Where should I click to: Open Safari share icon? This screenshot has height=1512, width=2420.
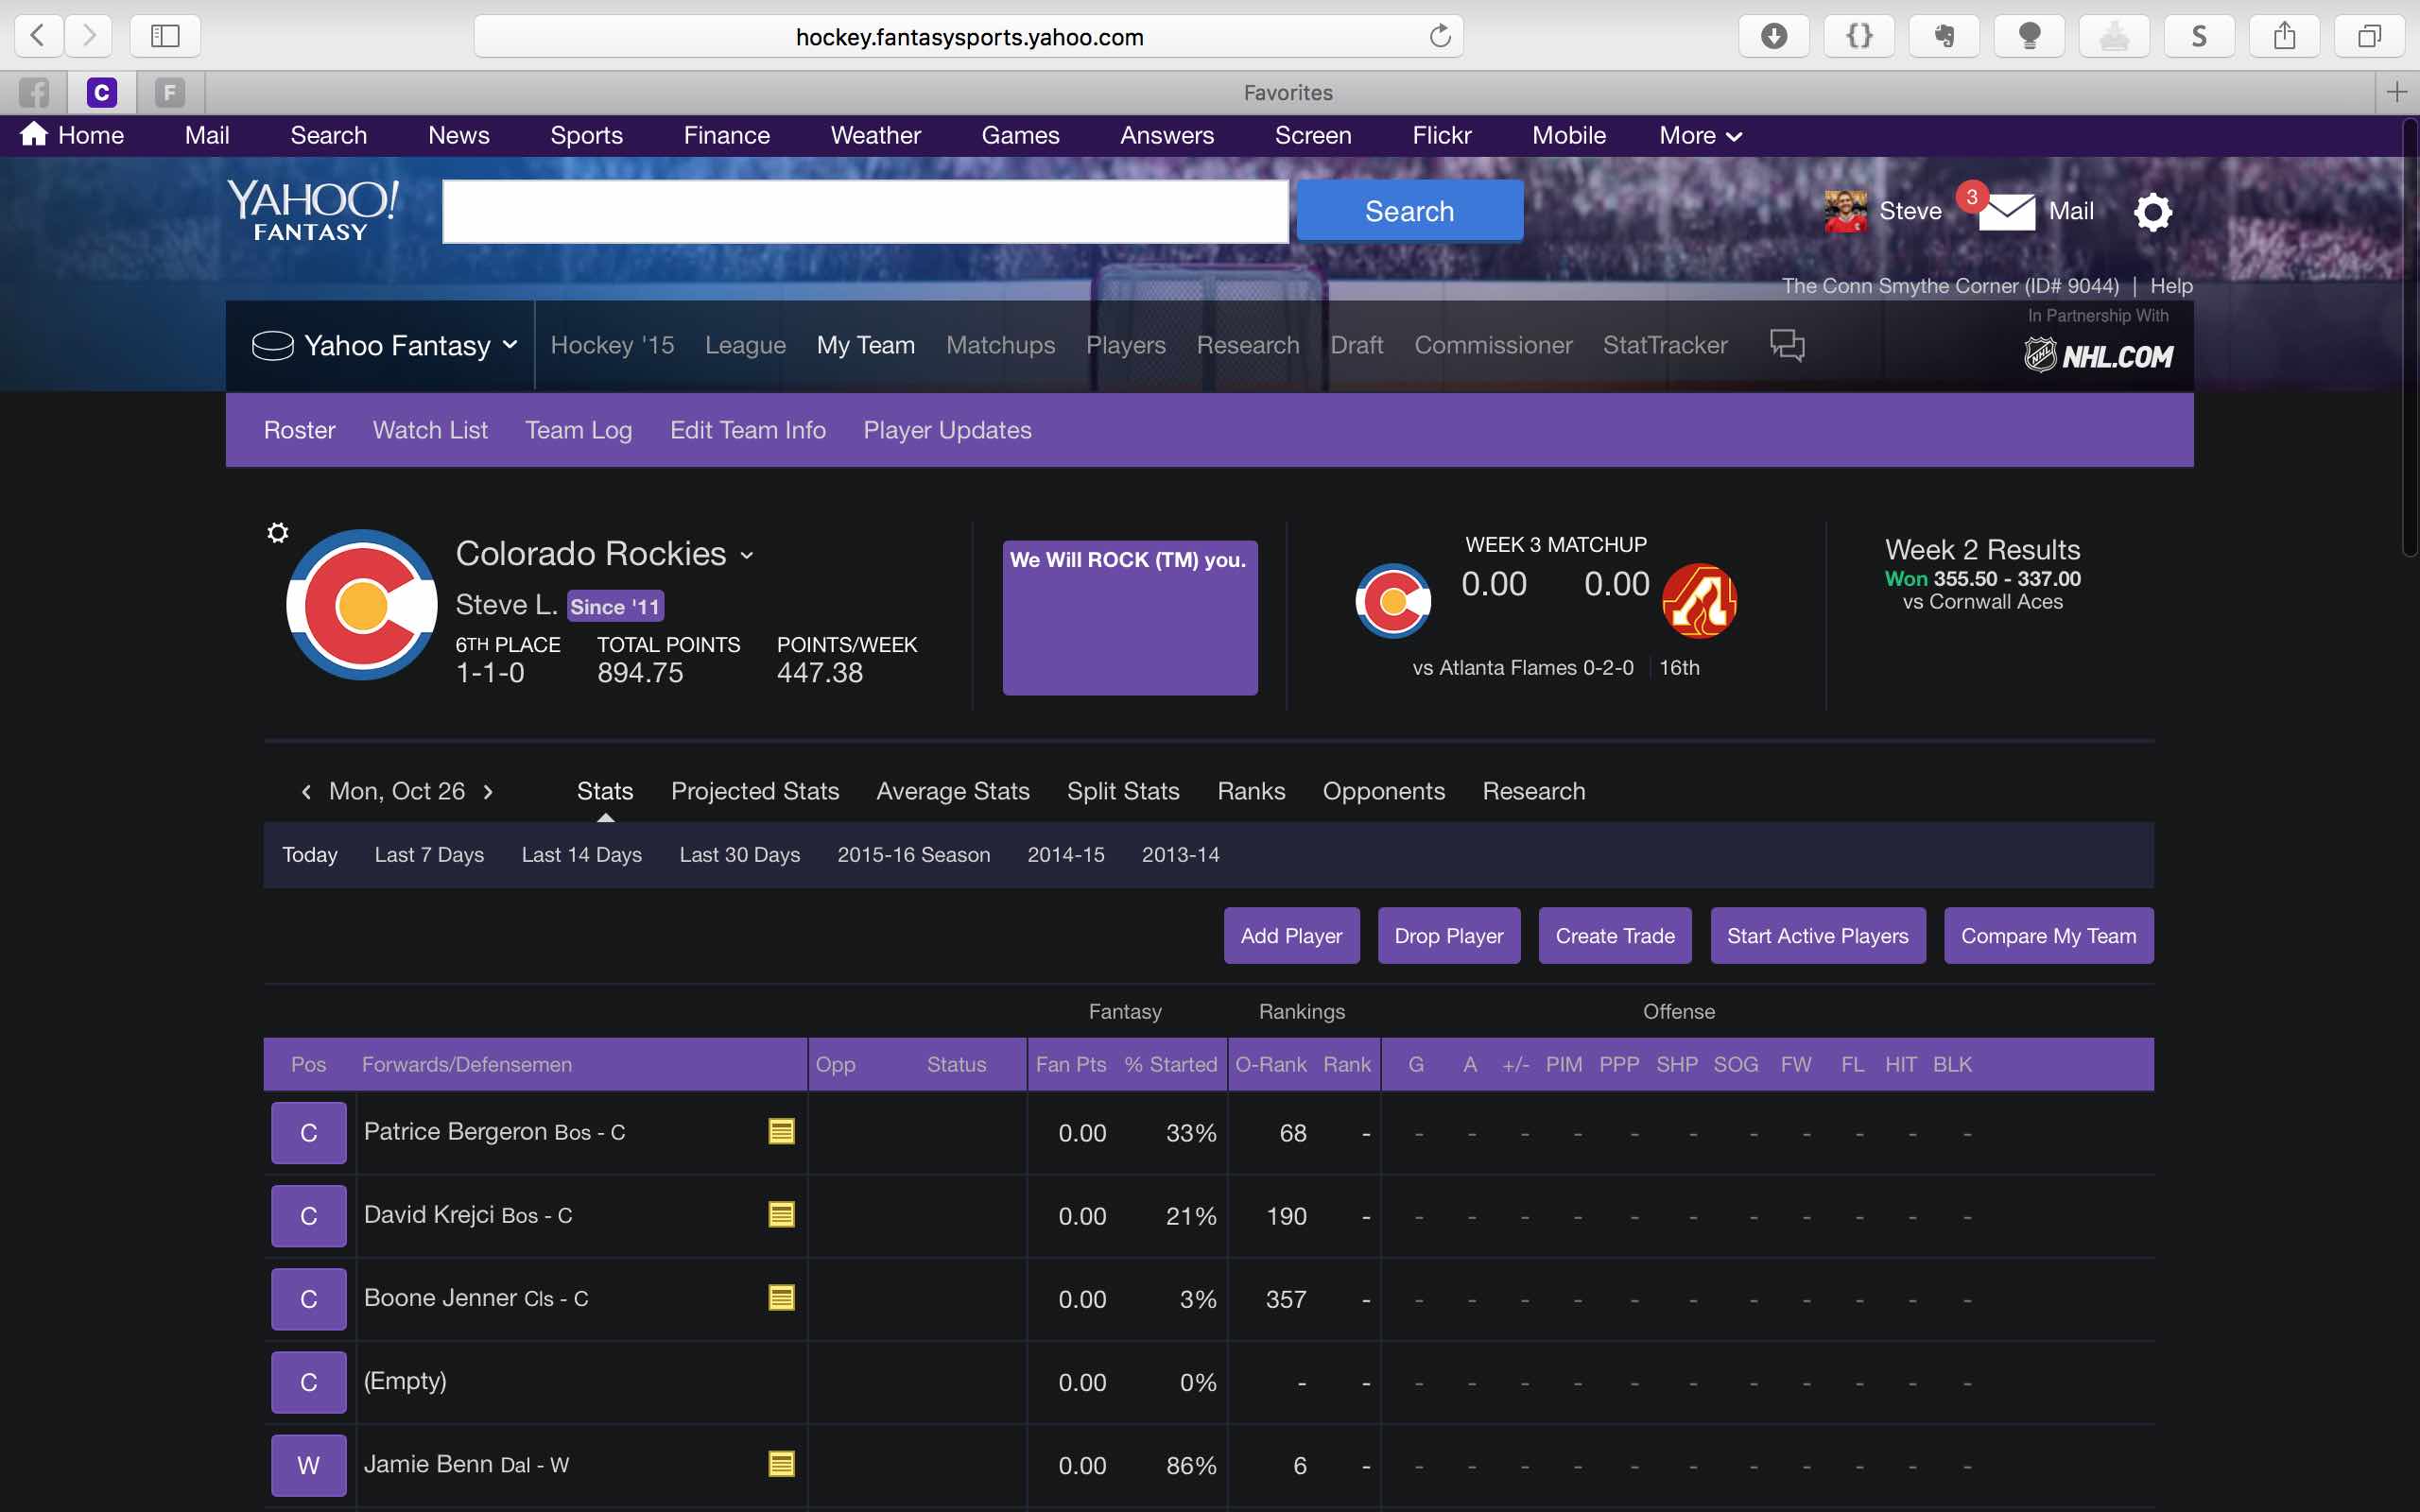[2284, 36]
